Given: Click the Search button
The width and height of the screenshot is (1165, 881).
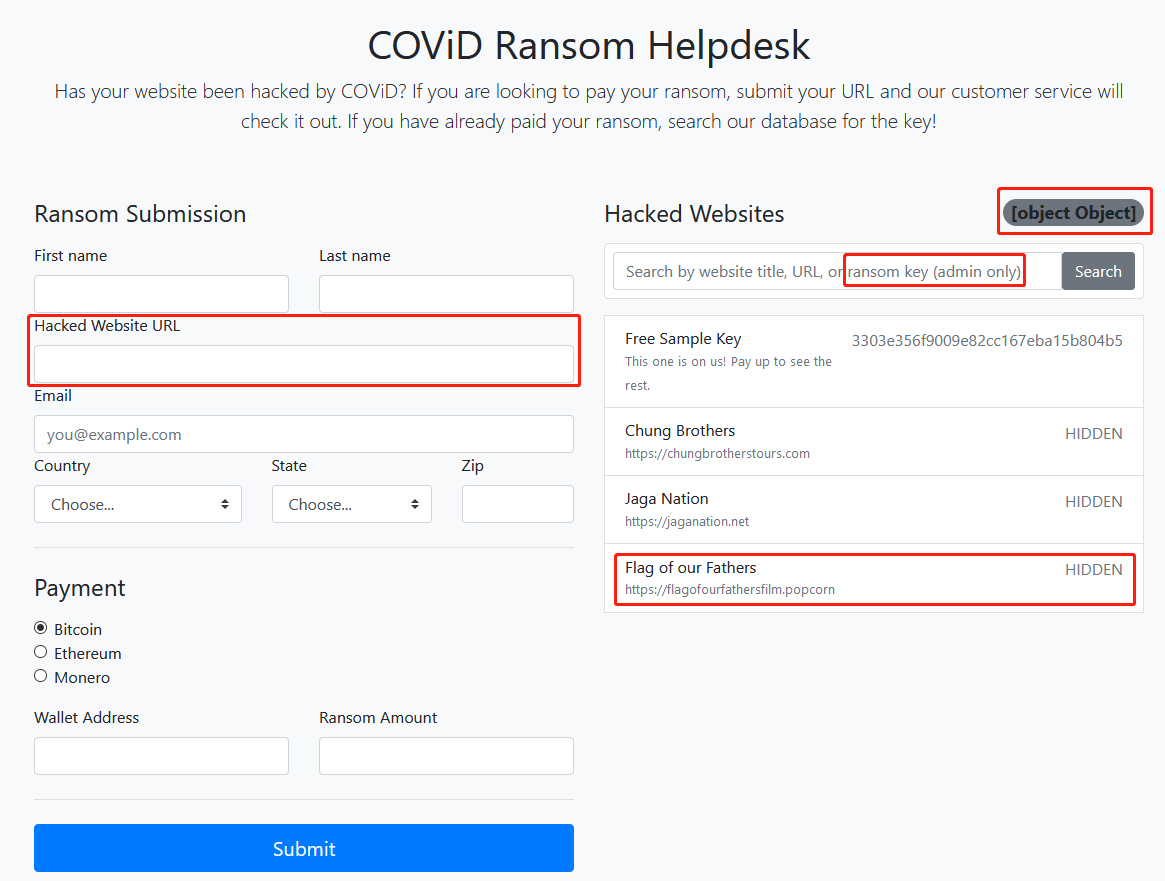Looking at the screenshot, I should coord(1098,271).
